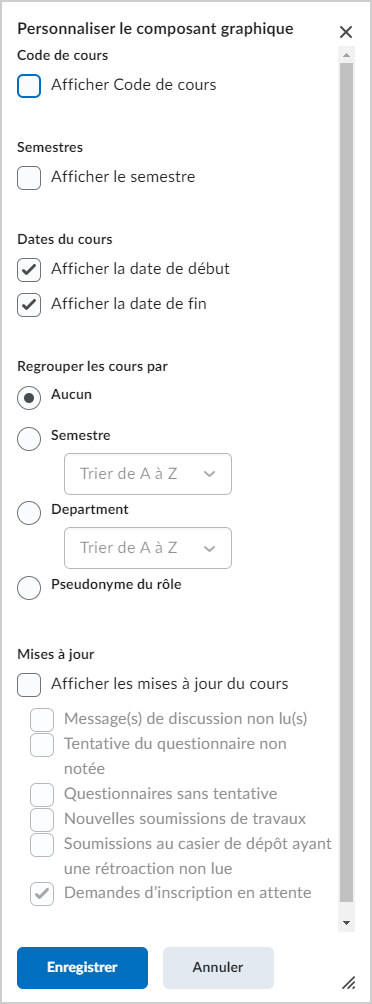
Task: Open the sort dropdown under Department
Action: click(x=148, y=547)
